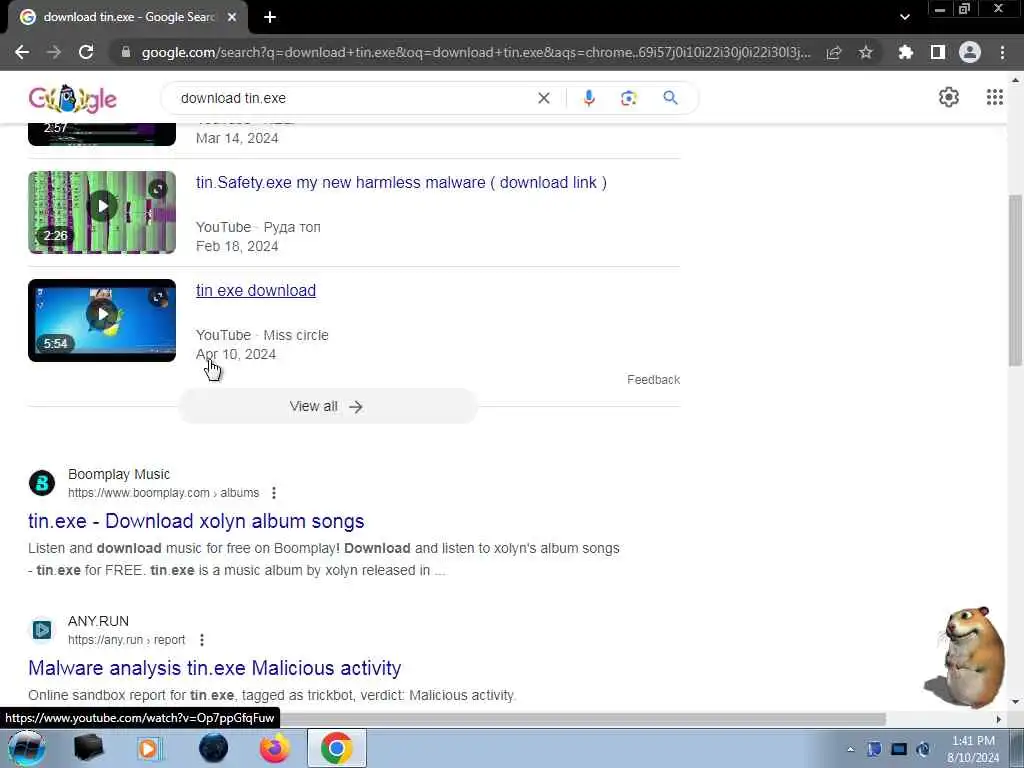Image resolution: width=1024 pixels, height=768 pixels.
Task: Open more options for the Boomplay result
Action: tap(274, 493)
